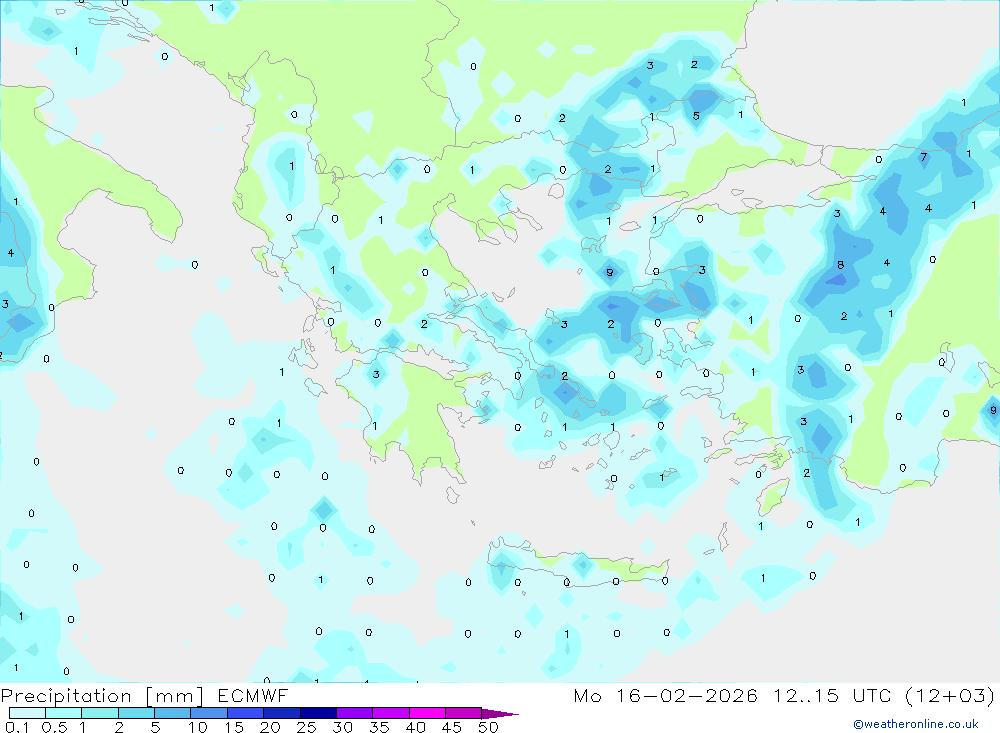Click the 20–25 mm dark blue swatch
Viewport: 1000px width, 733px height.
click(282, 713)
